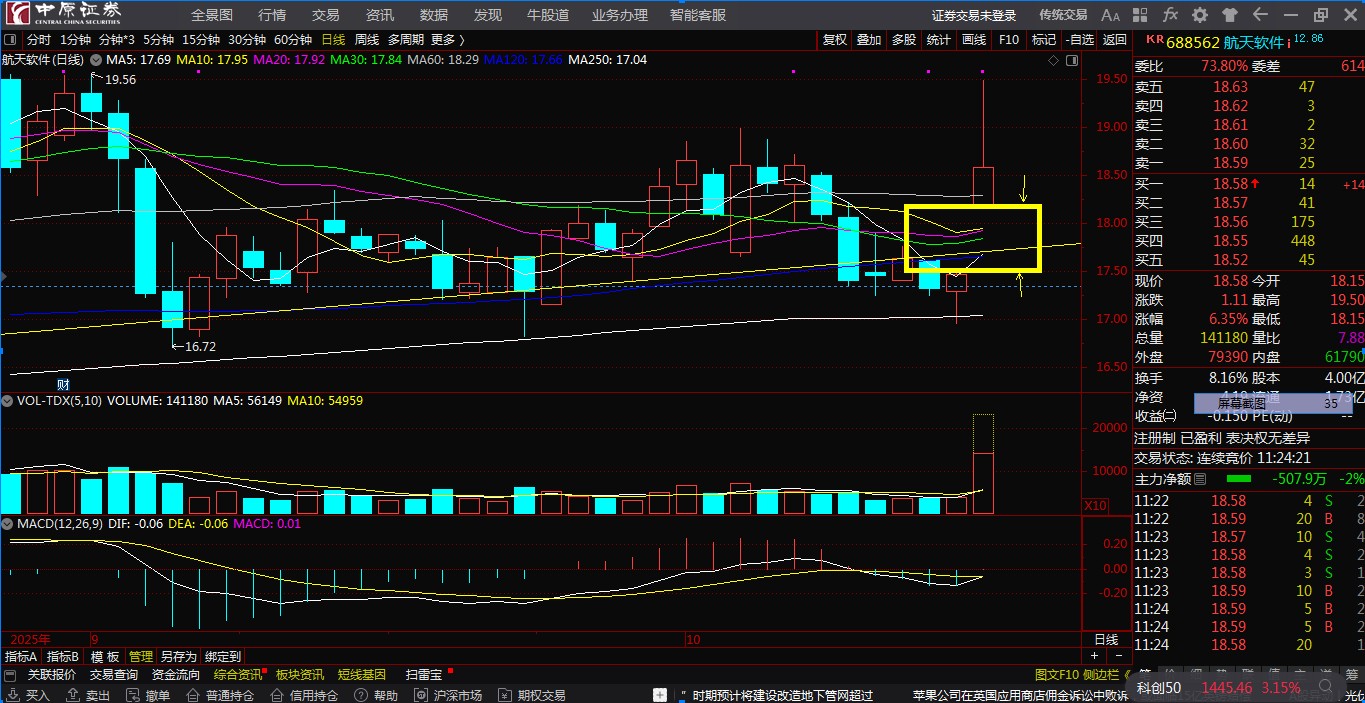The width and height of the screenshot is (1365, 703).
Task: Open 期权交易 options trading icon
Action: point(532,695)
